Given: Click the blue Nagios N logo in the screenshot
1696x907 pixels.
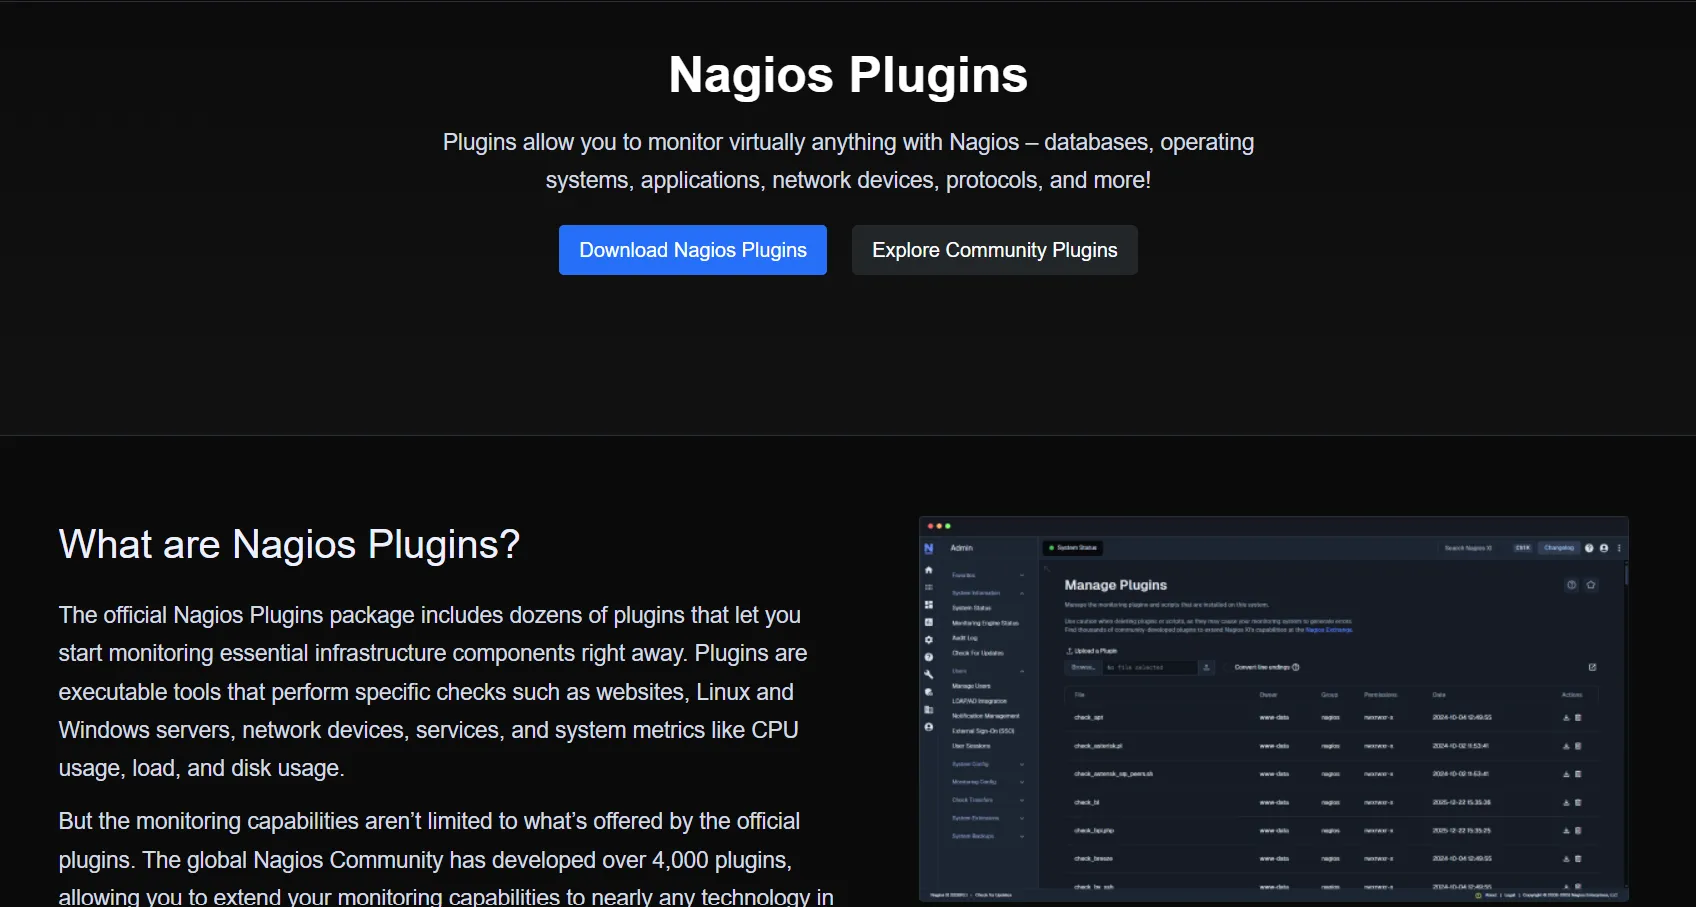Looking at the screenshot, I should [928, 548].
